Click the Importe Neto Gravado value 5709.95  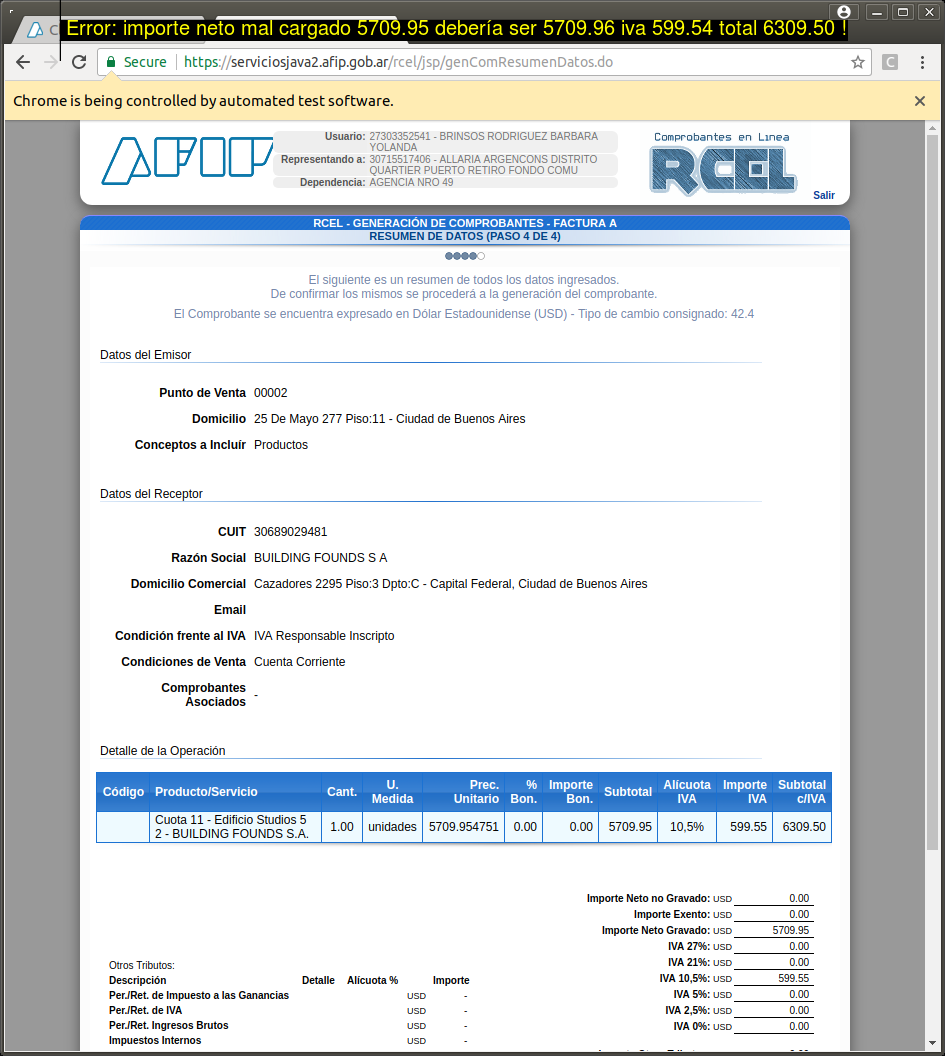click(791, 930)
